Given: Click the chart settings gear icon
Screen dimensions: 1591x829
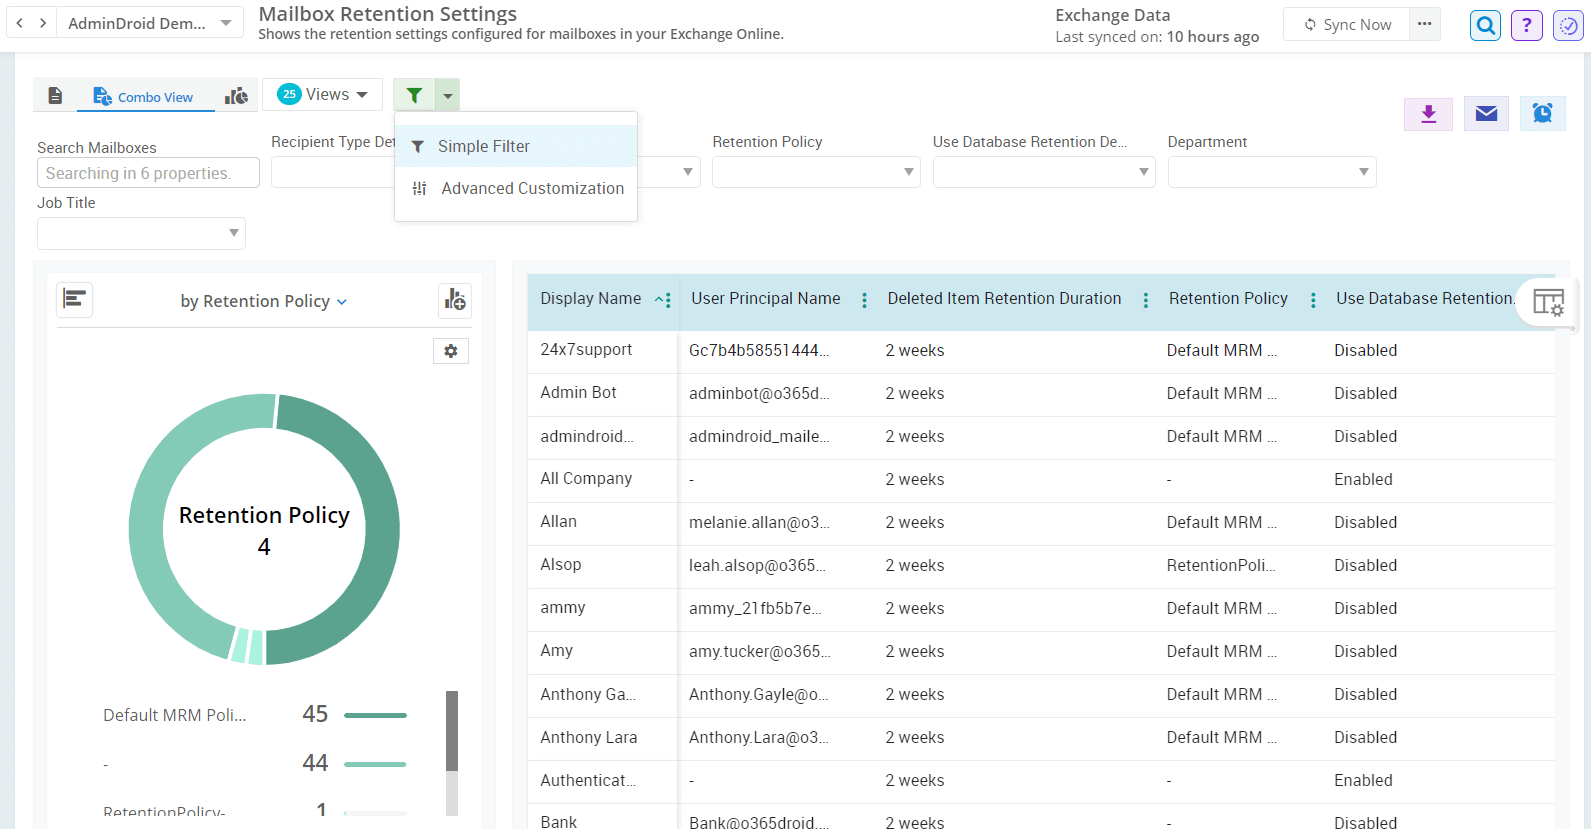Looking at the screenshot, I should point(451,351).
